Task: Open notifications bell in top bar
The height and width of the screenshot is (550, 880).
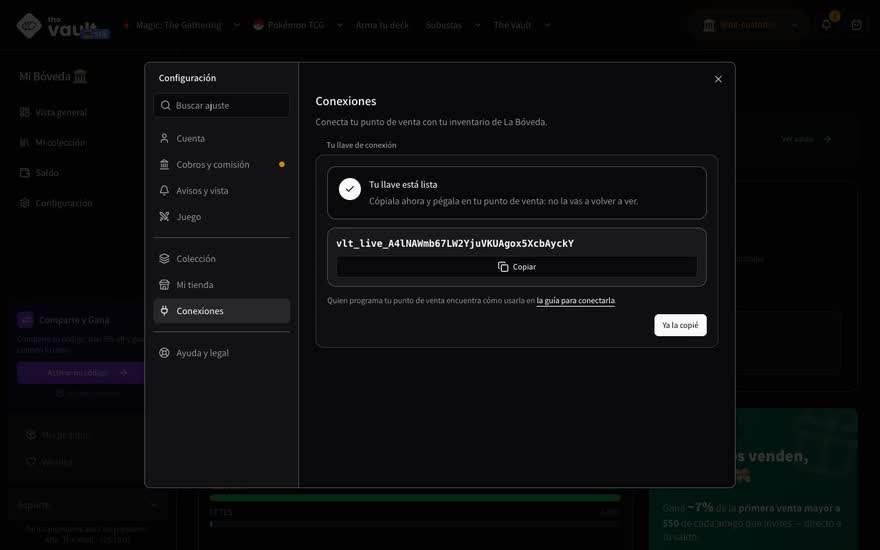Action: (827, 25)
